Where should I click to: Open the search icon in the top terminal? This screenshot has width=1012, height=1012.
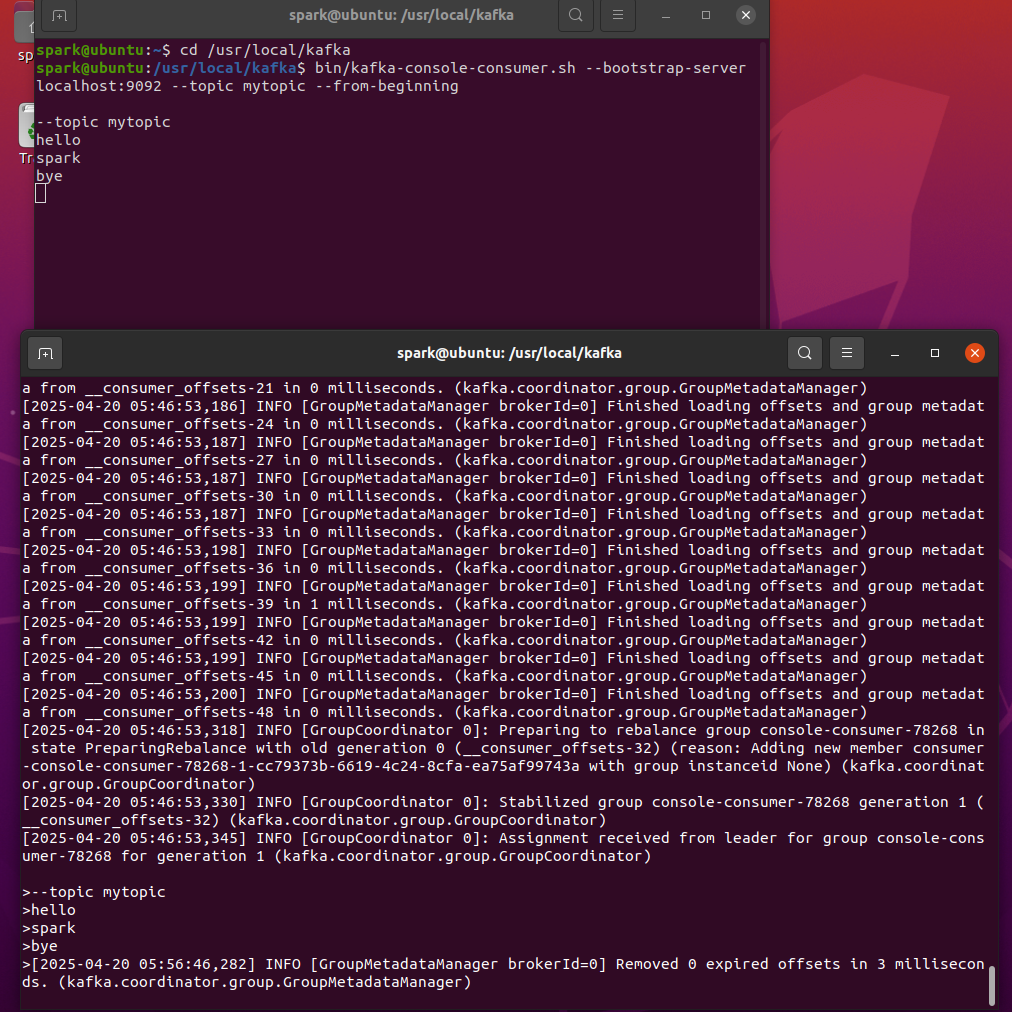click(576, 16)
